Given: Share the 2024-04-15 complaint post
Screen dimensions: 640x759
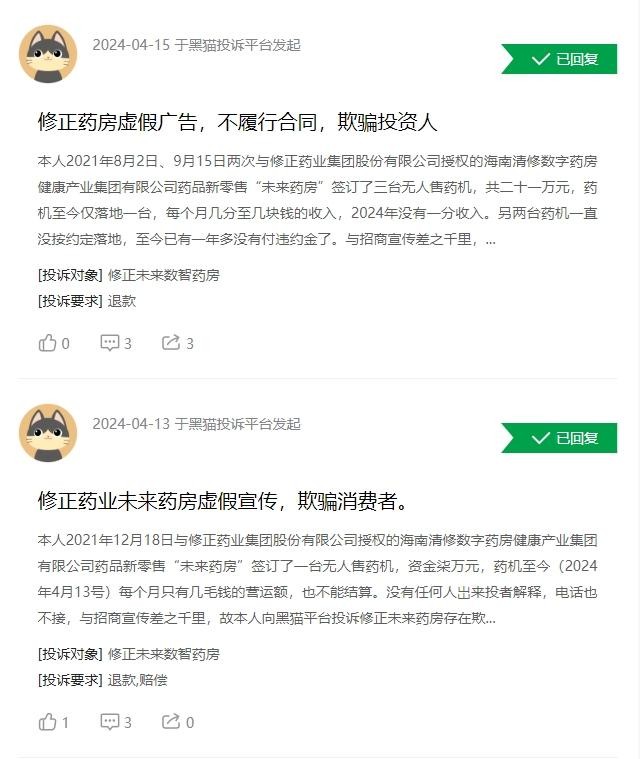Looking at the screenshot, I should click(x=178, y=343).
